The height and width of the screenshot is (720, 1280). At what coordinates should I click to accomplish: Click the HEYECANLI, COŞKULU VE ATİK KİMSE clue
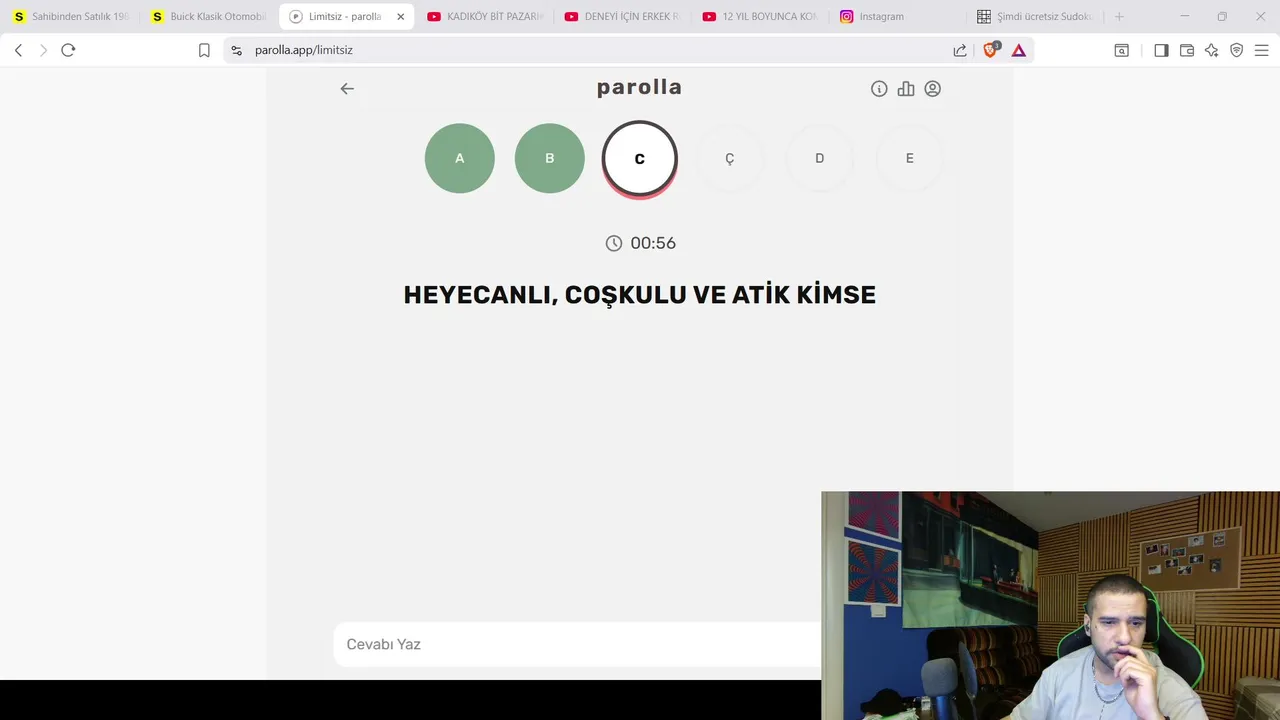pos(640,295)
